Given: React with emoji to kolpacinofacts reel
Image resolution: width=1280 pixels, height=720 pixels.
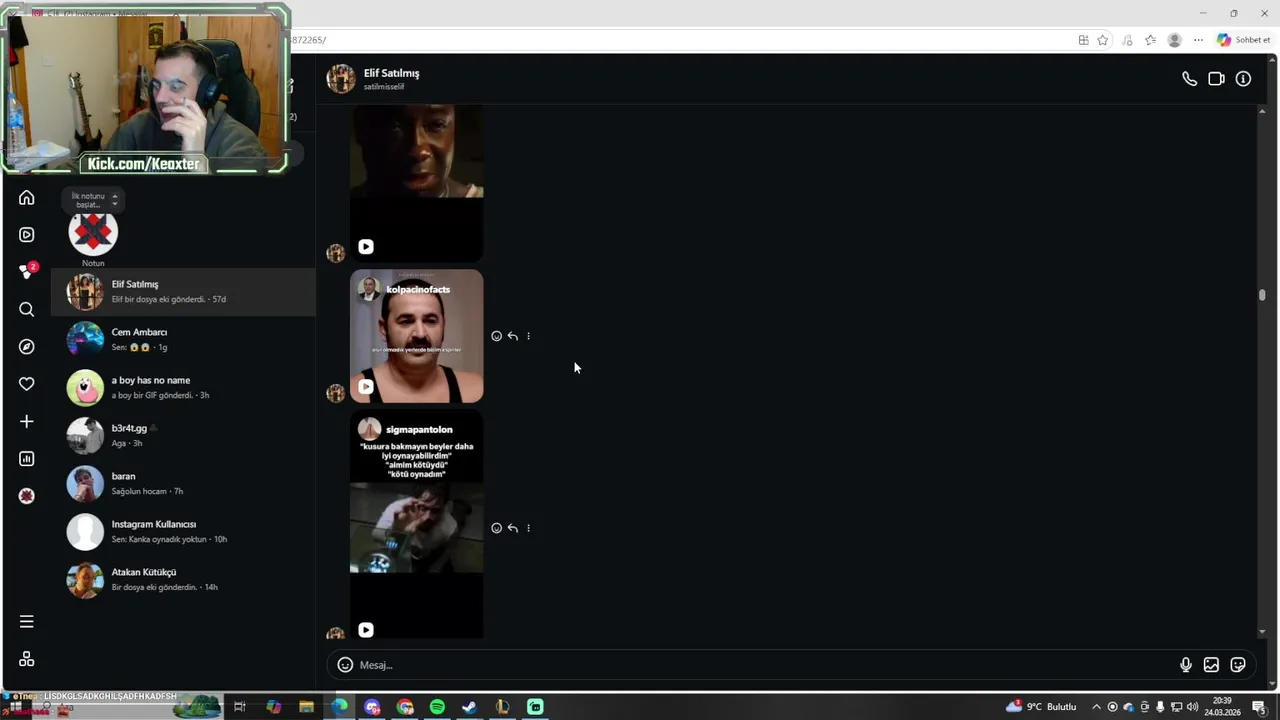Looking at the screenshot, I should point(496,336).
